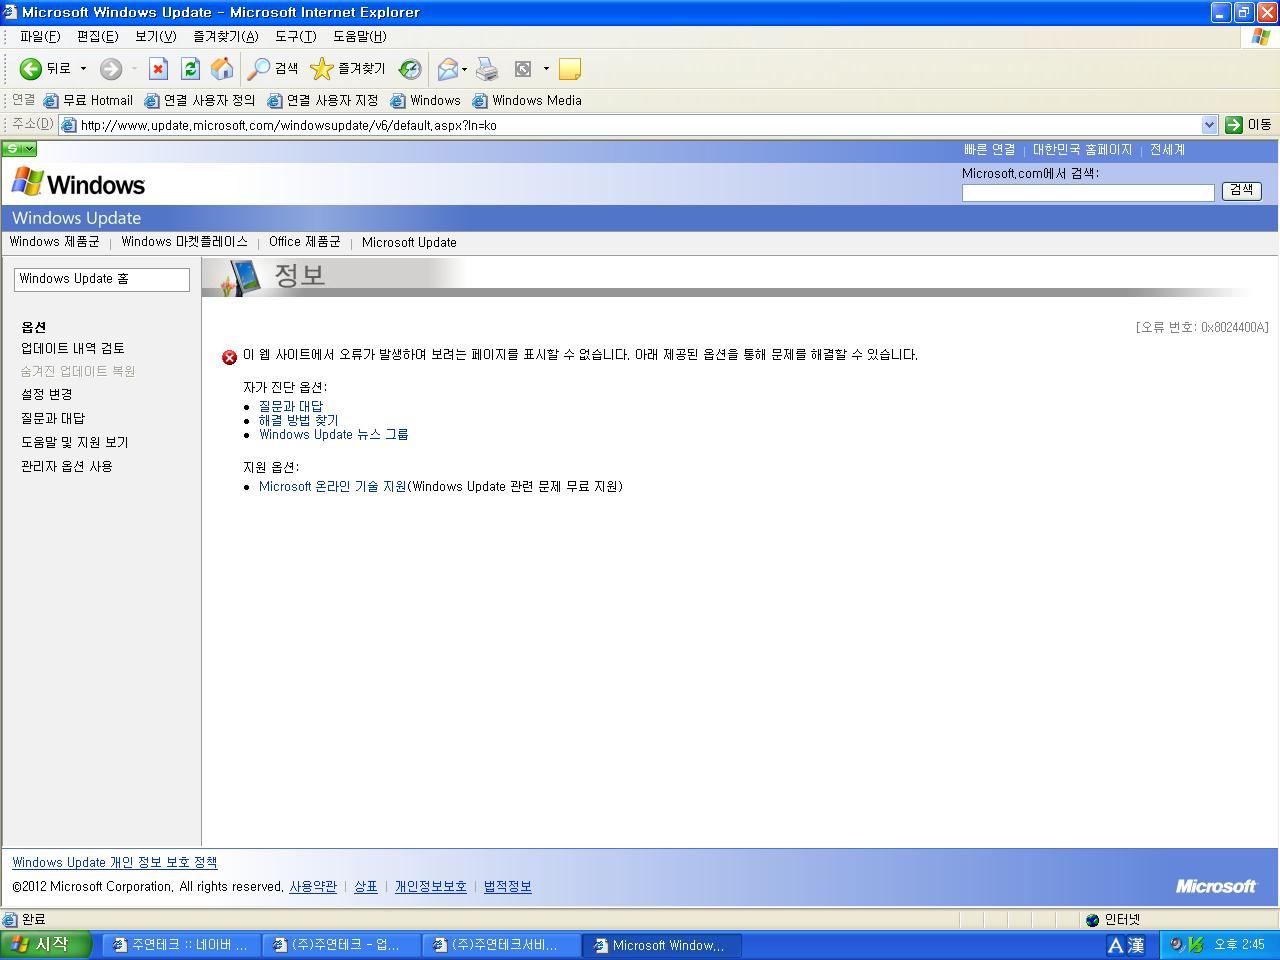Open Windows 제품군 tab
This screenshot has width=1280, height=960.
pyautogui.click(x=54, y=242)
